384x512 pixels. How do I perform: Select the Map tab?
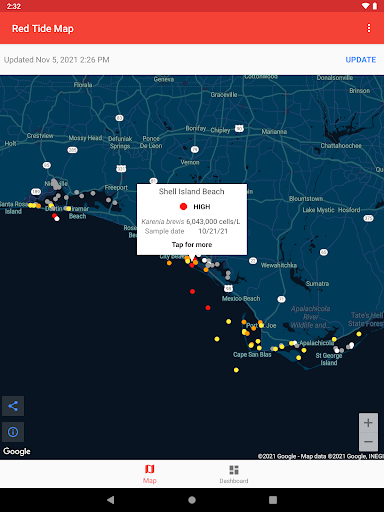coord(150,474)
